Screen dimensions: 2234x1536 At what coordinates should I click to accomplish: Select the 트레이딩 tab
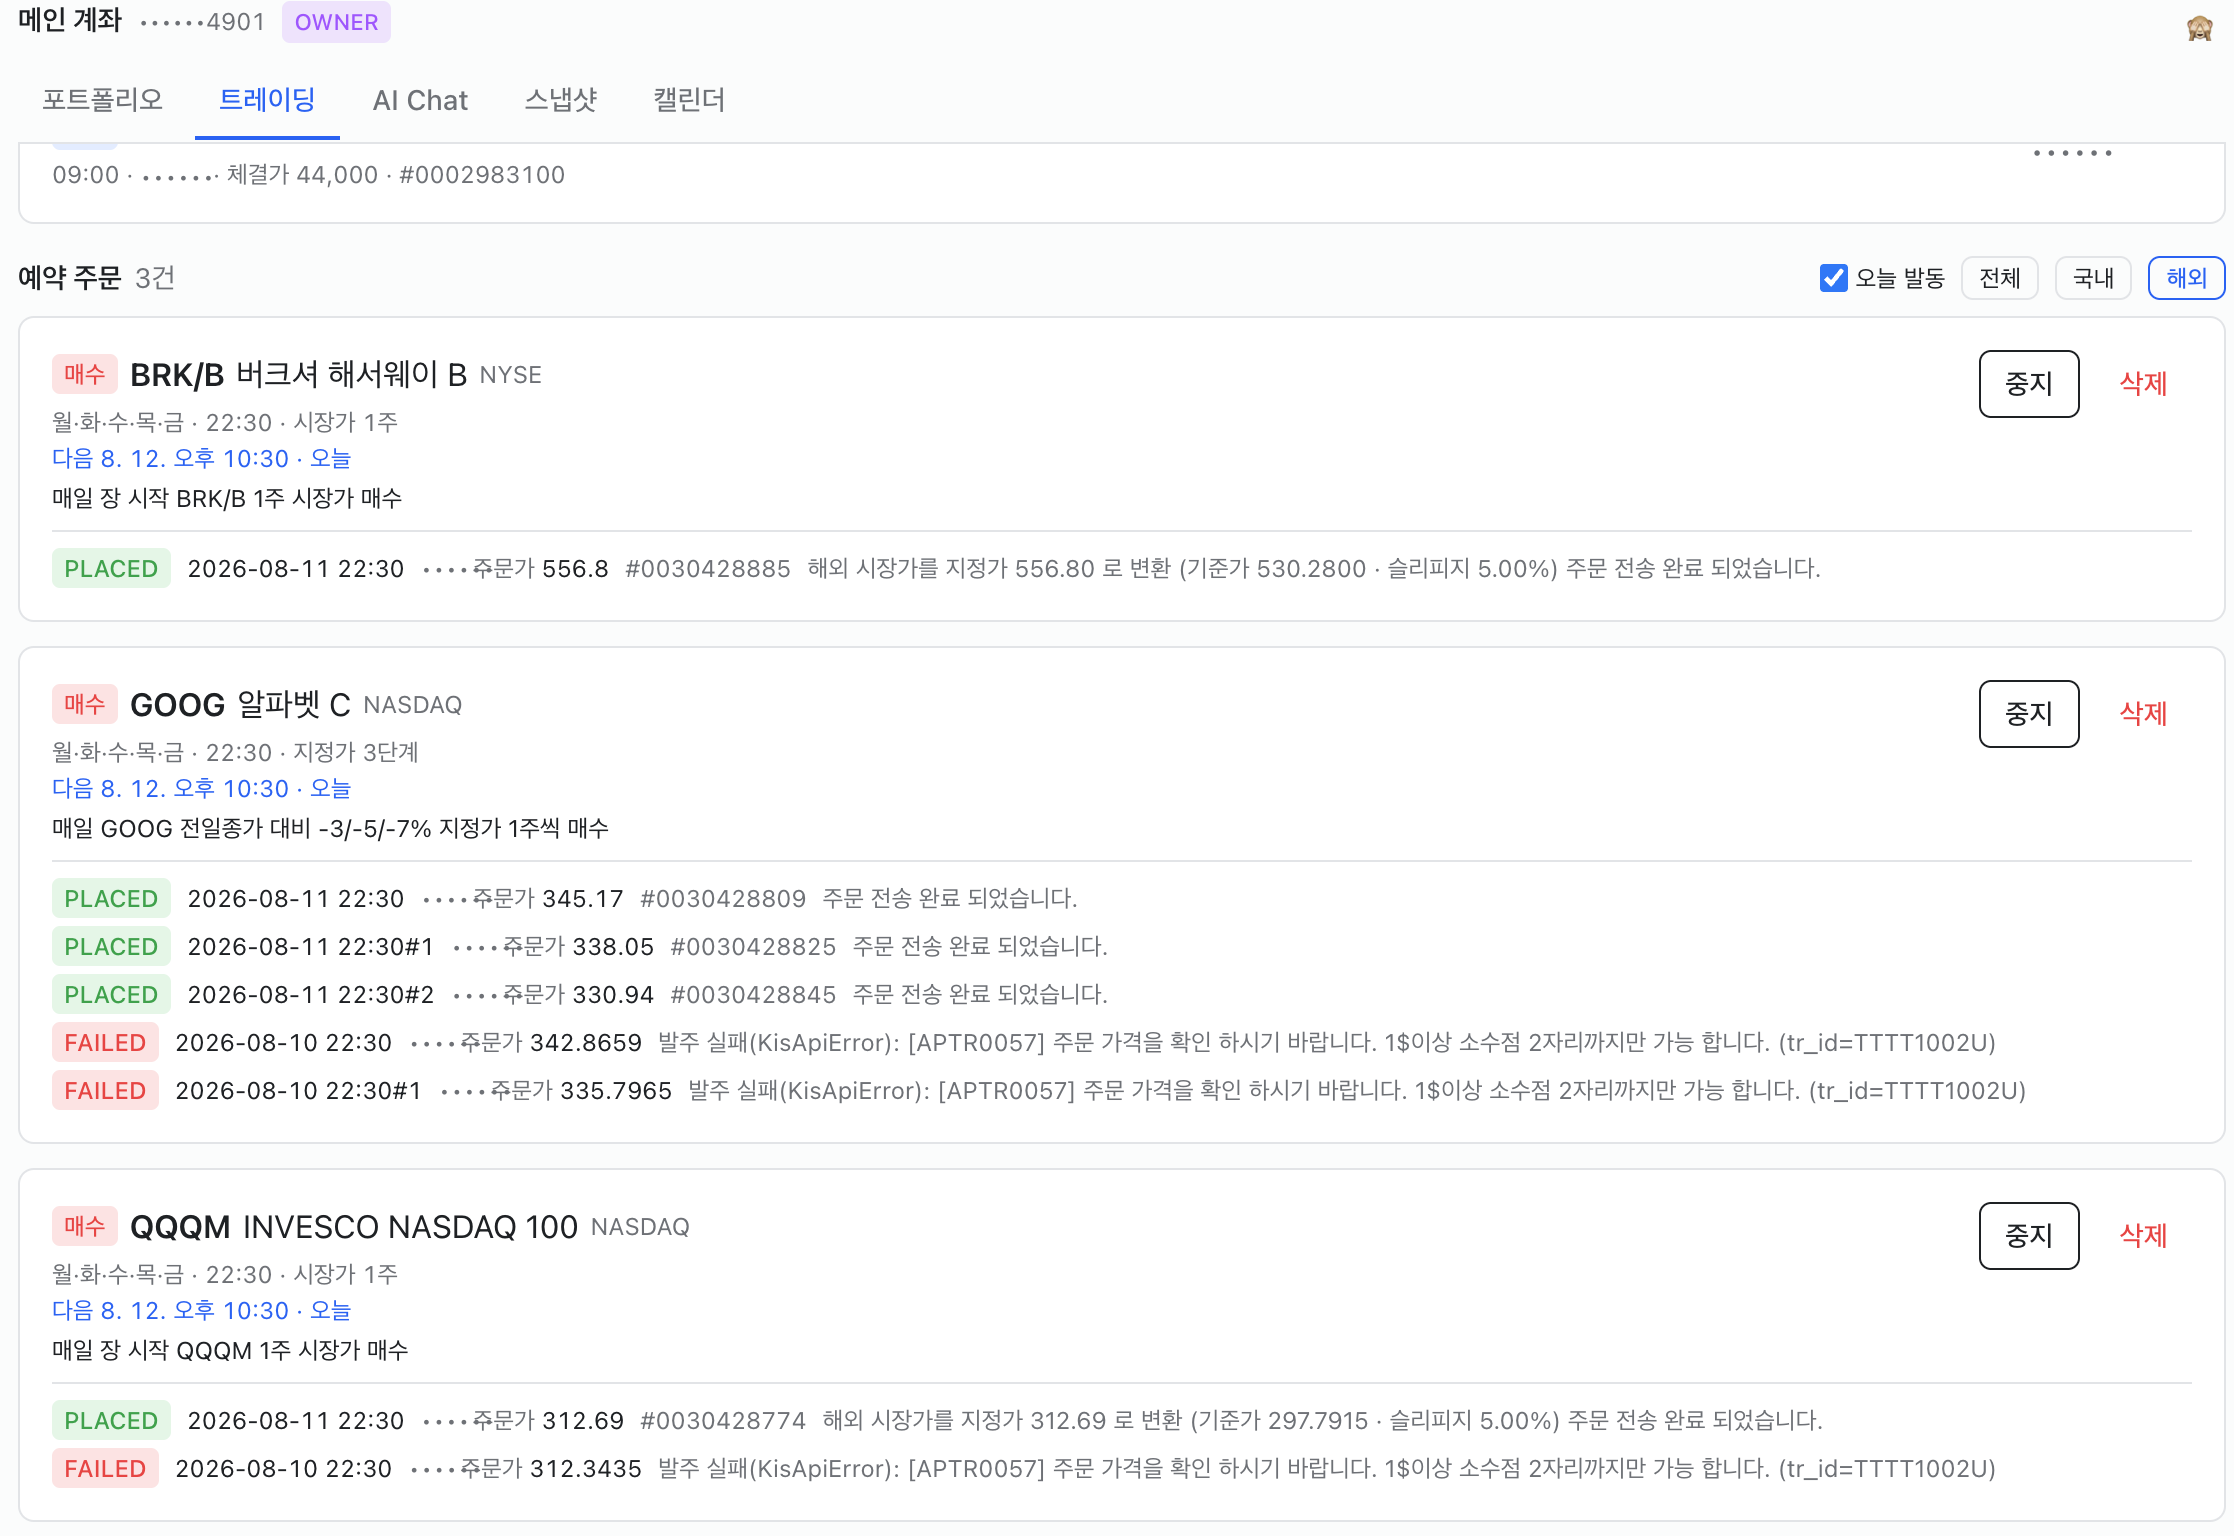[x=267, y=100]
